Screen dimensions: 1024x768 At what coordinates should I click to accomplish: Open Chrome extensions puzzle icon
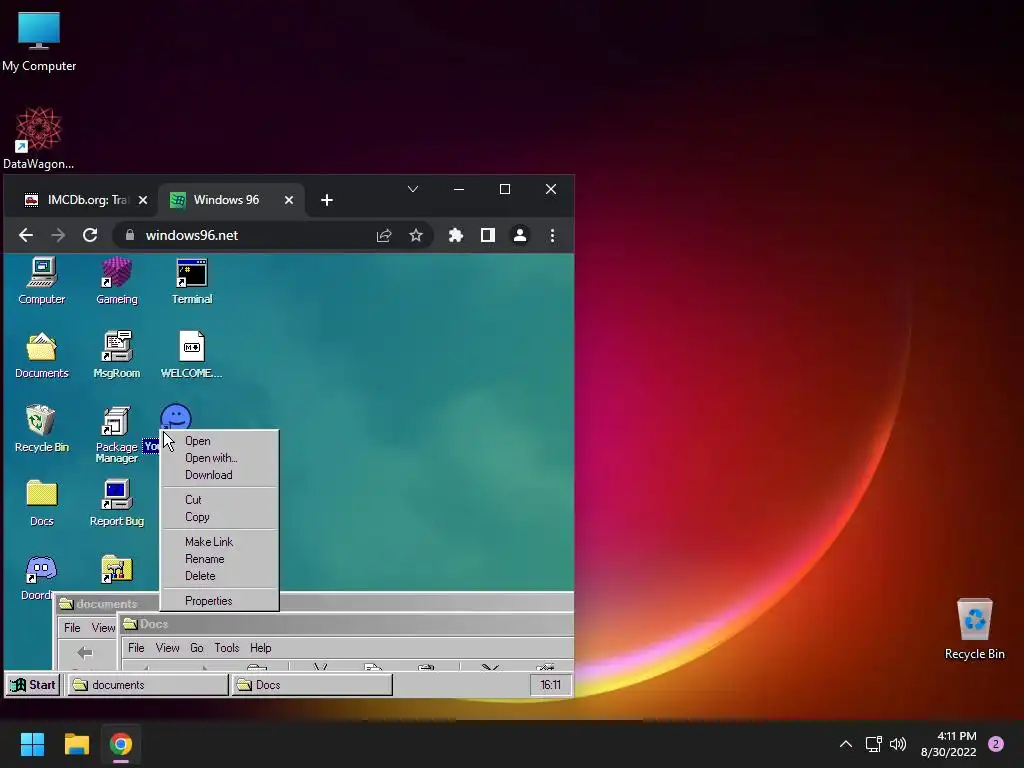(x=456, y=235)
